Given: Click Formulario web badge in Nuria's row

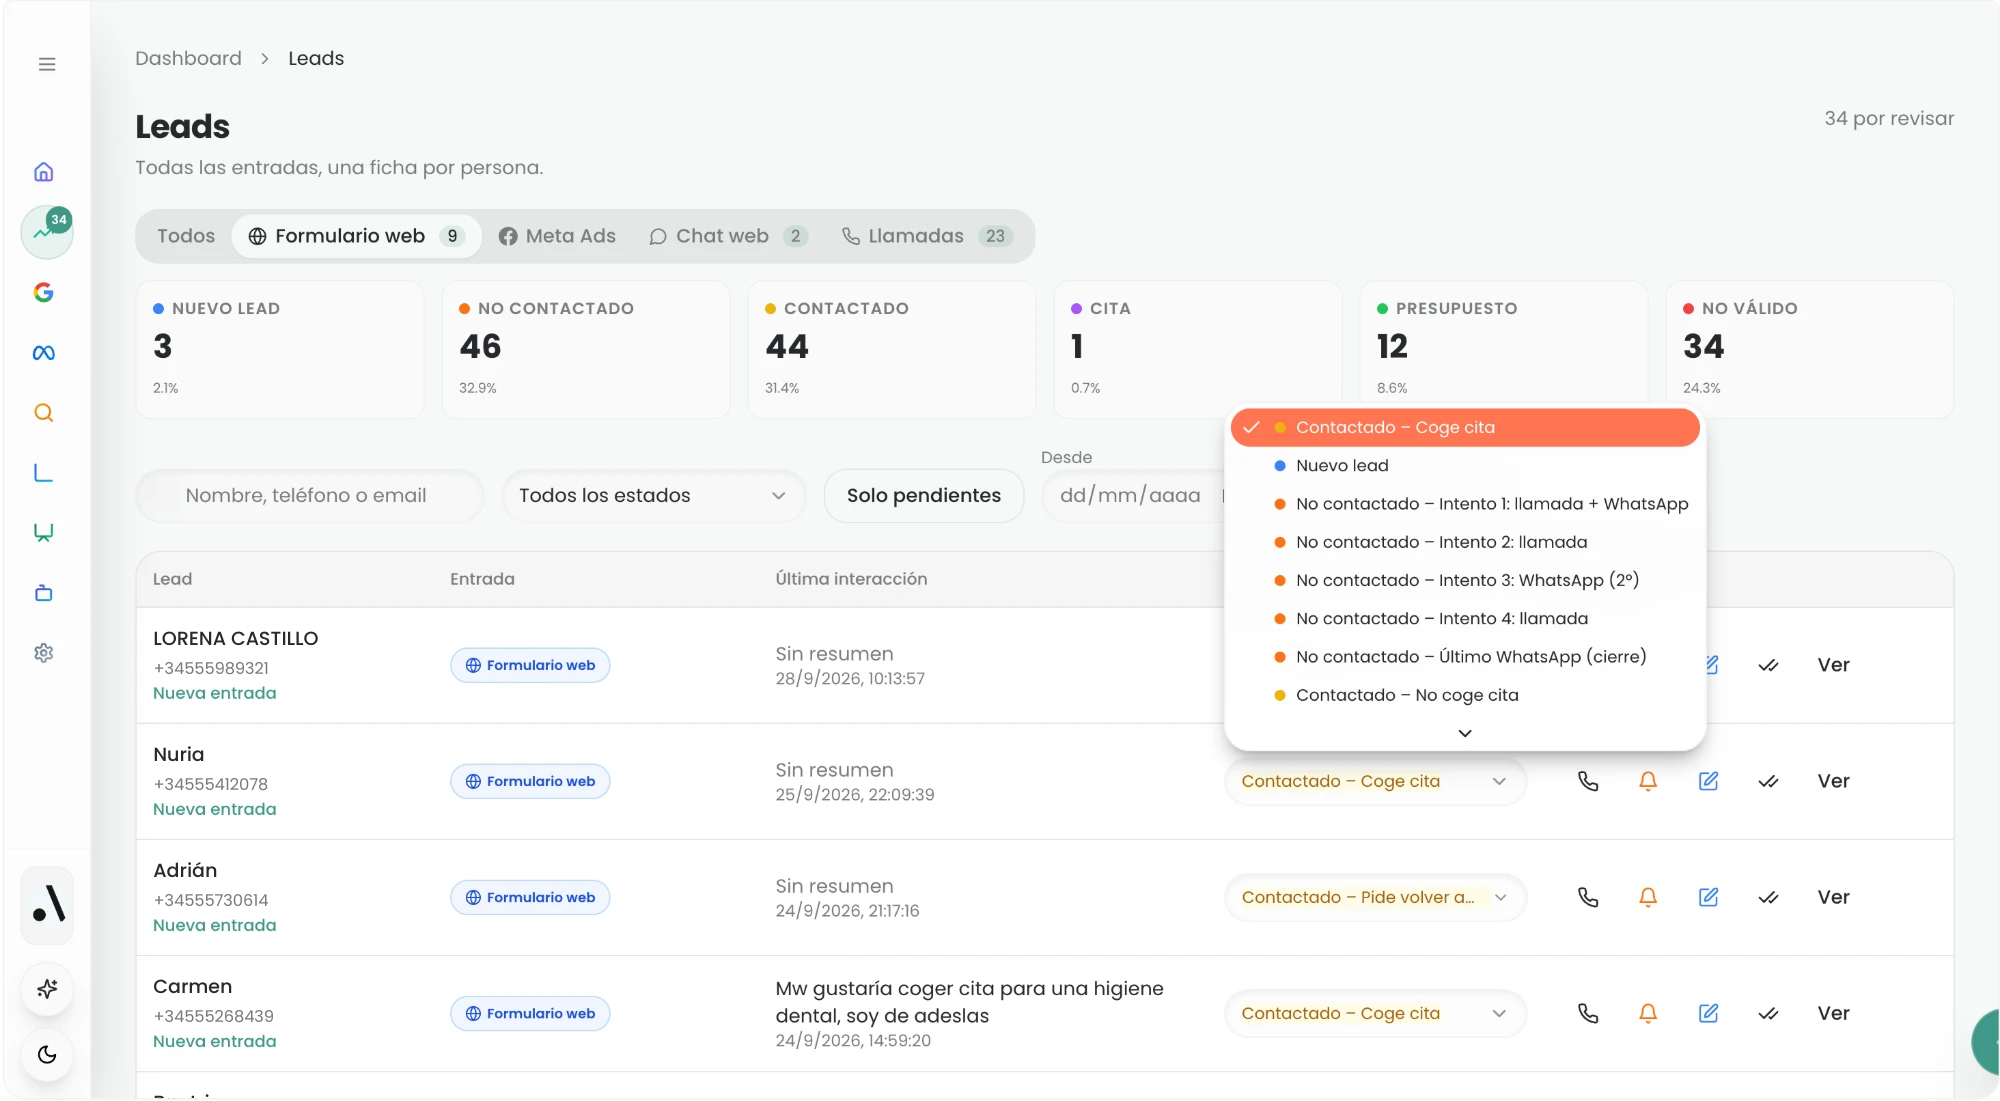Looking at the screenshot, I should [530, 781].
